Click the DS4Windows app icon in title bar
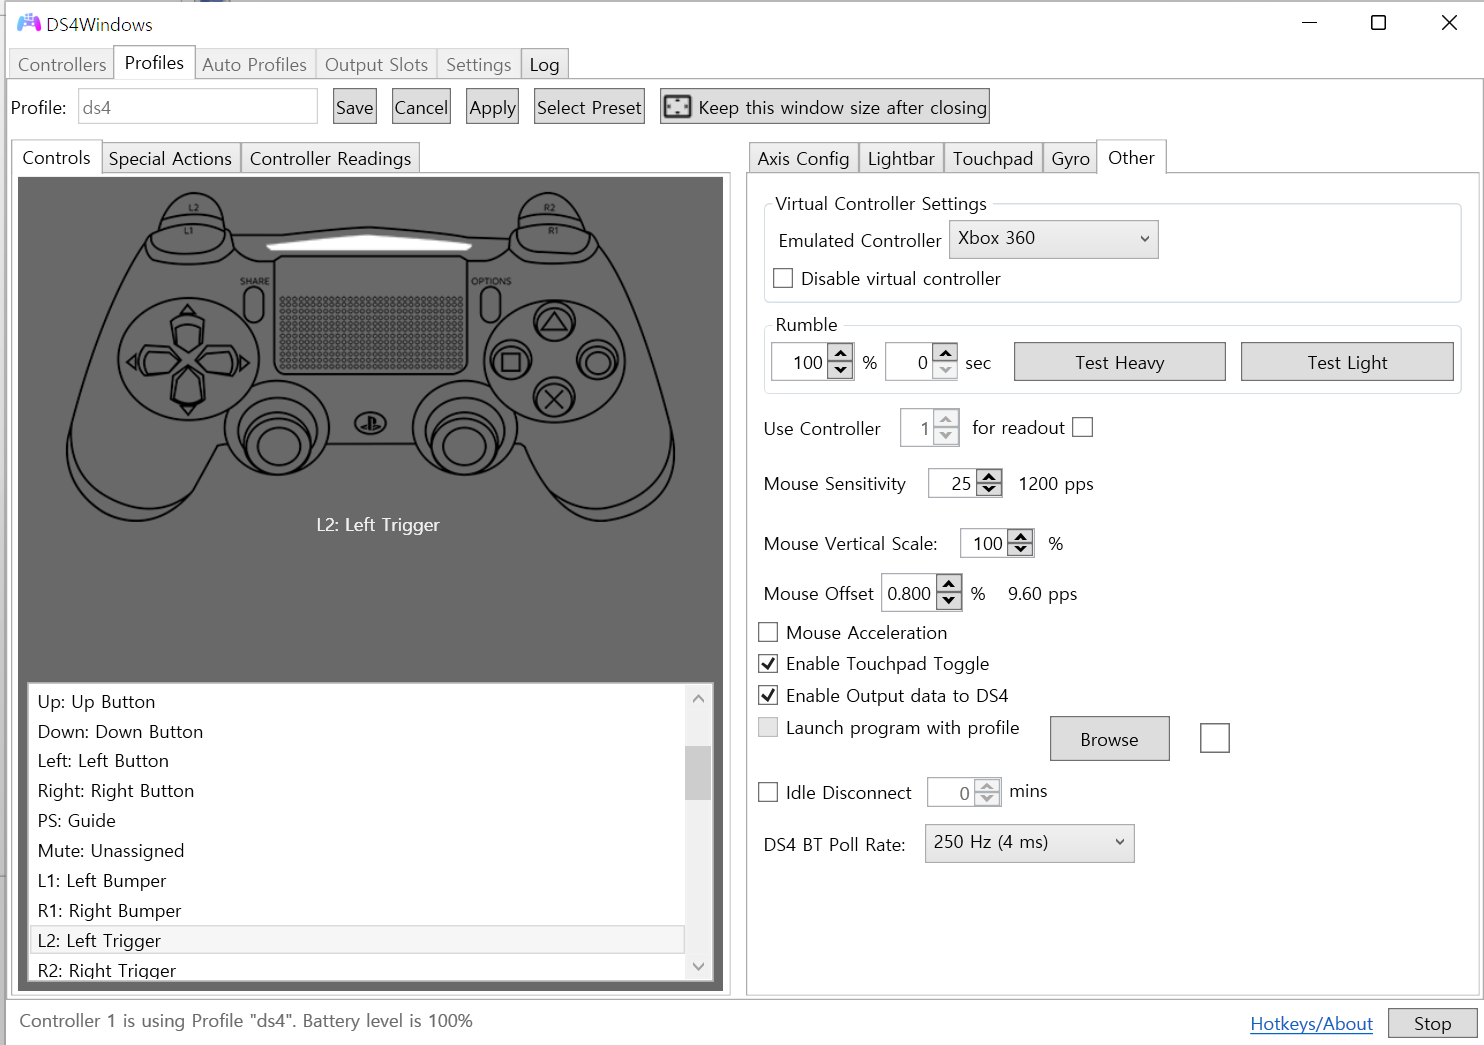 [29, 23]
